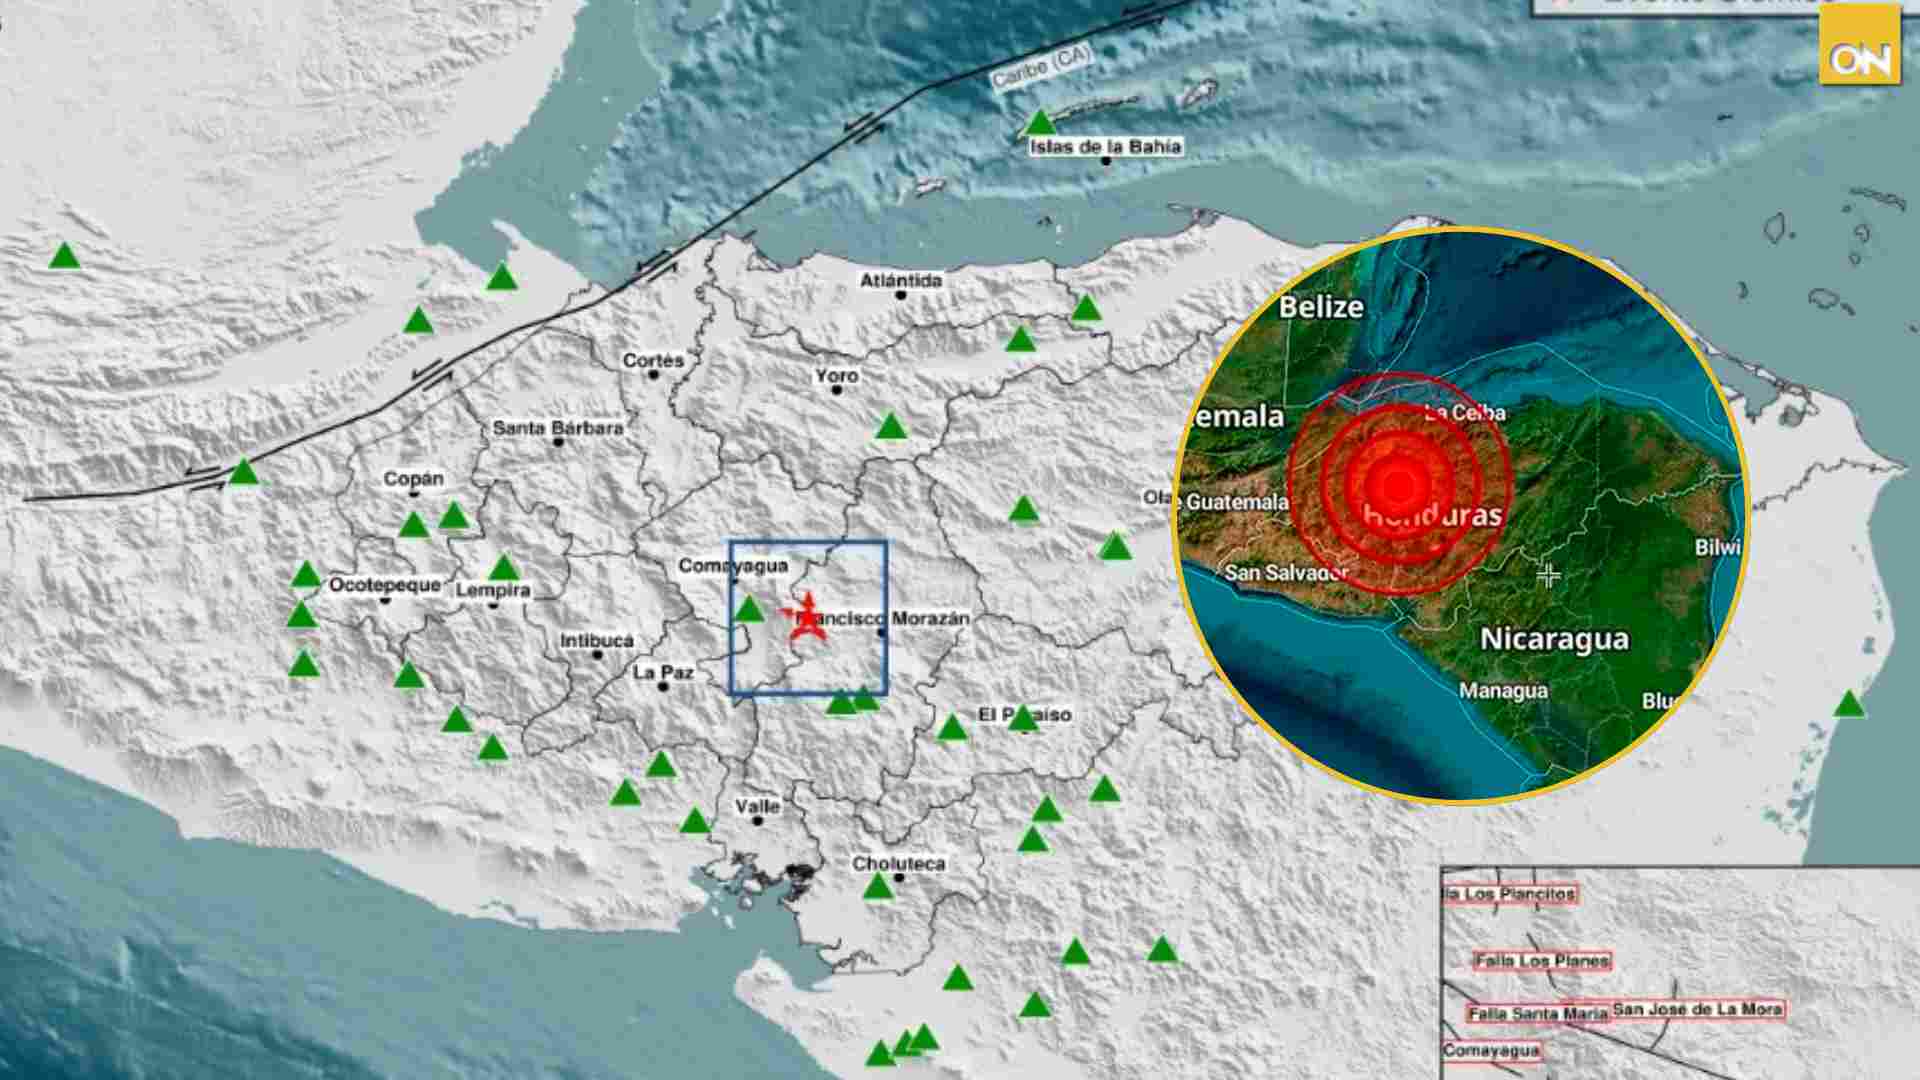1920x1080 pixels.
Task: Click the Lempira label
Action: pos(493,591)
